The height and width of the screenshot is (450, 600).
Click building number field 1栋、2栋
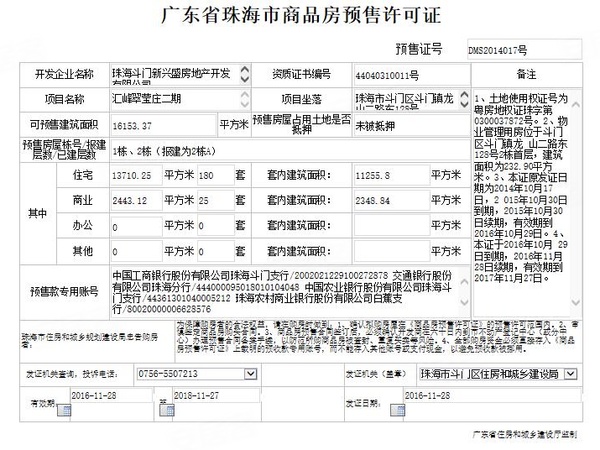click(x=290, y=151)
